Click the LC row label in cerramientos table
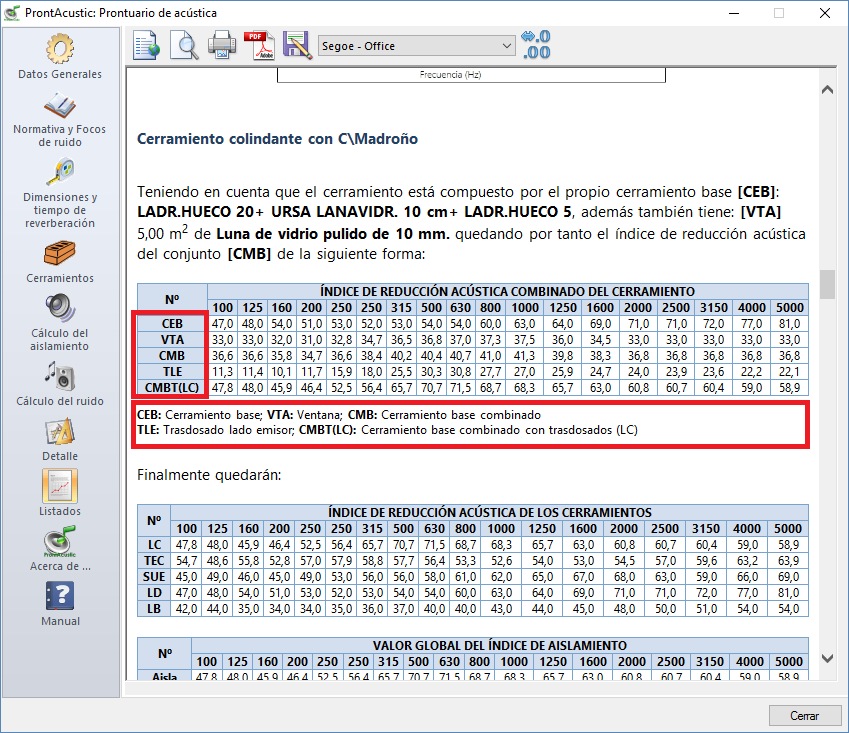849x733 pixels. tap(154, 545)
